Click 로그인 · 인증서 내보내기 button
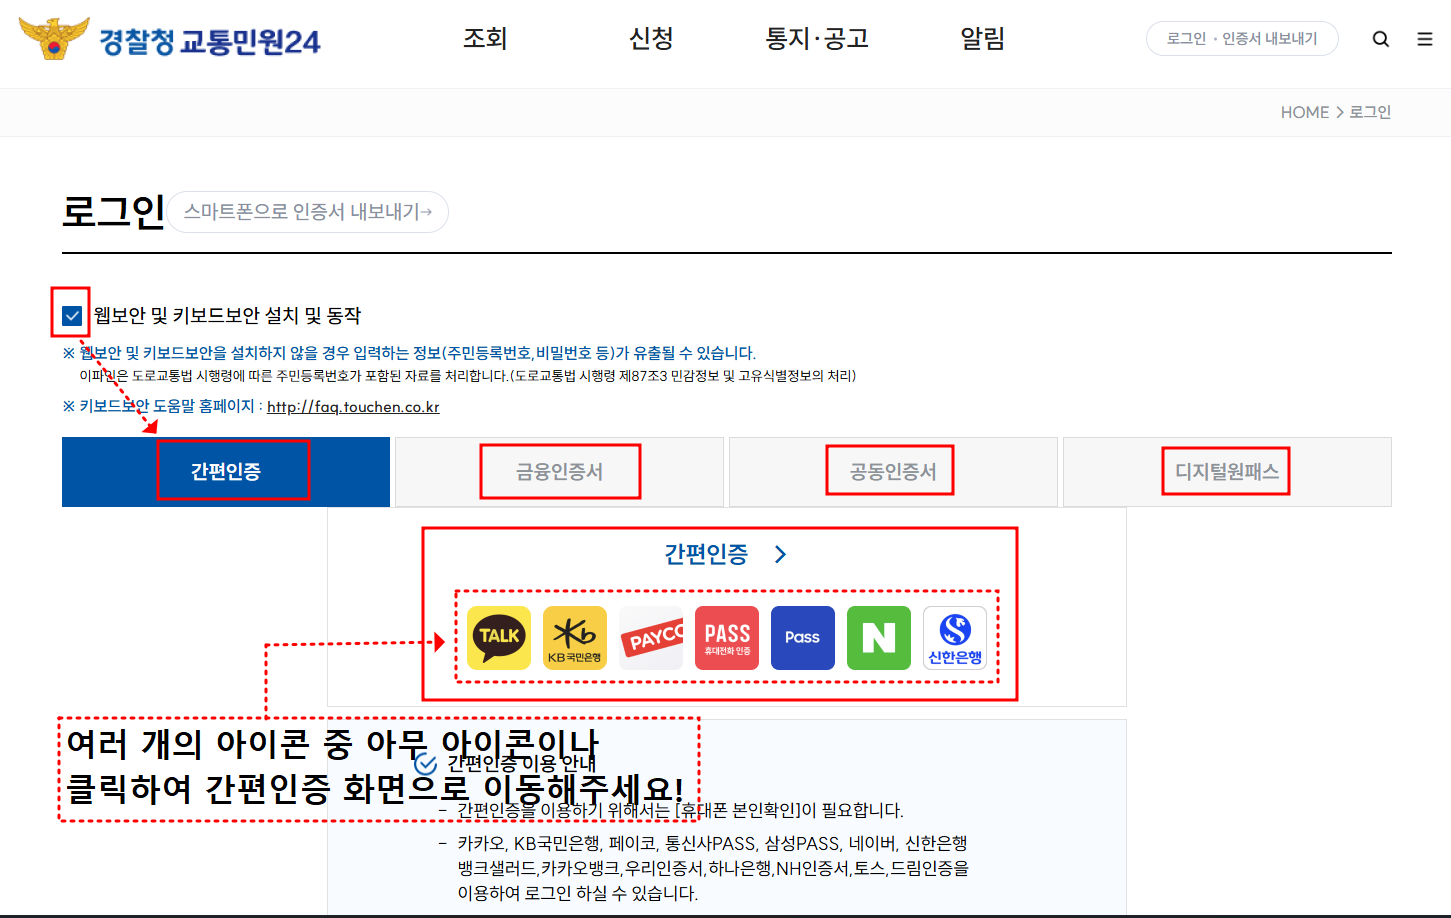Screen dimensions: 1451x918 coord(1242,39)
